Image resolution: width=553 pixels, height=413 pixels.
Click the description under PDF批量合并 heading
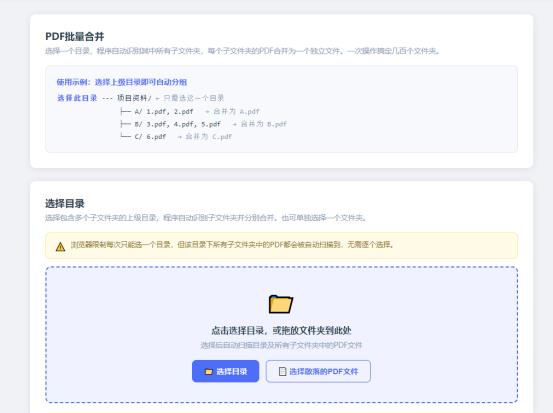coord(243,51)
